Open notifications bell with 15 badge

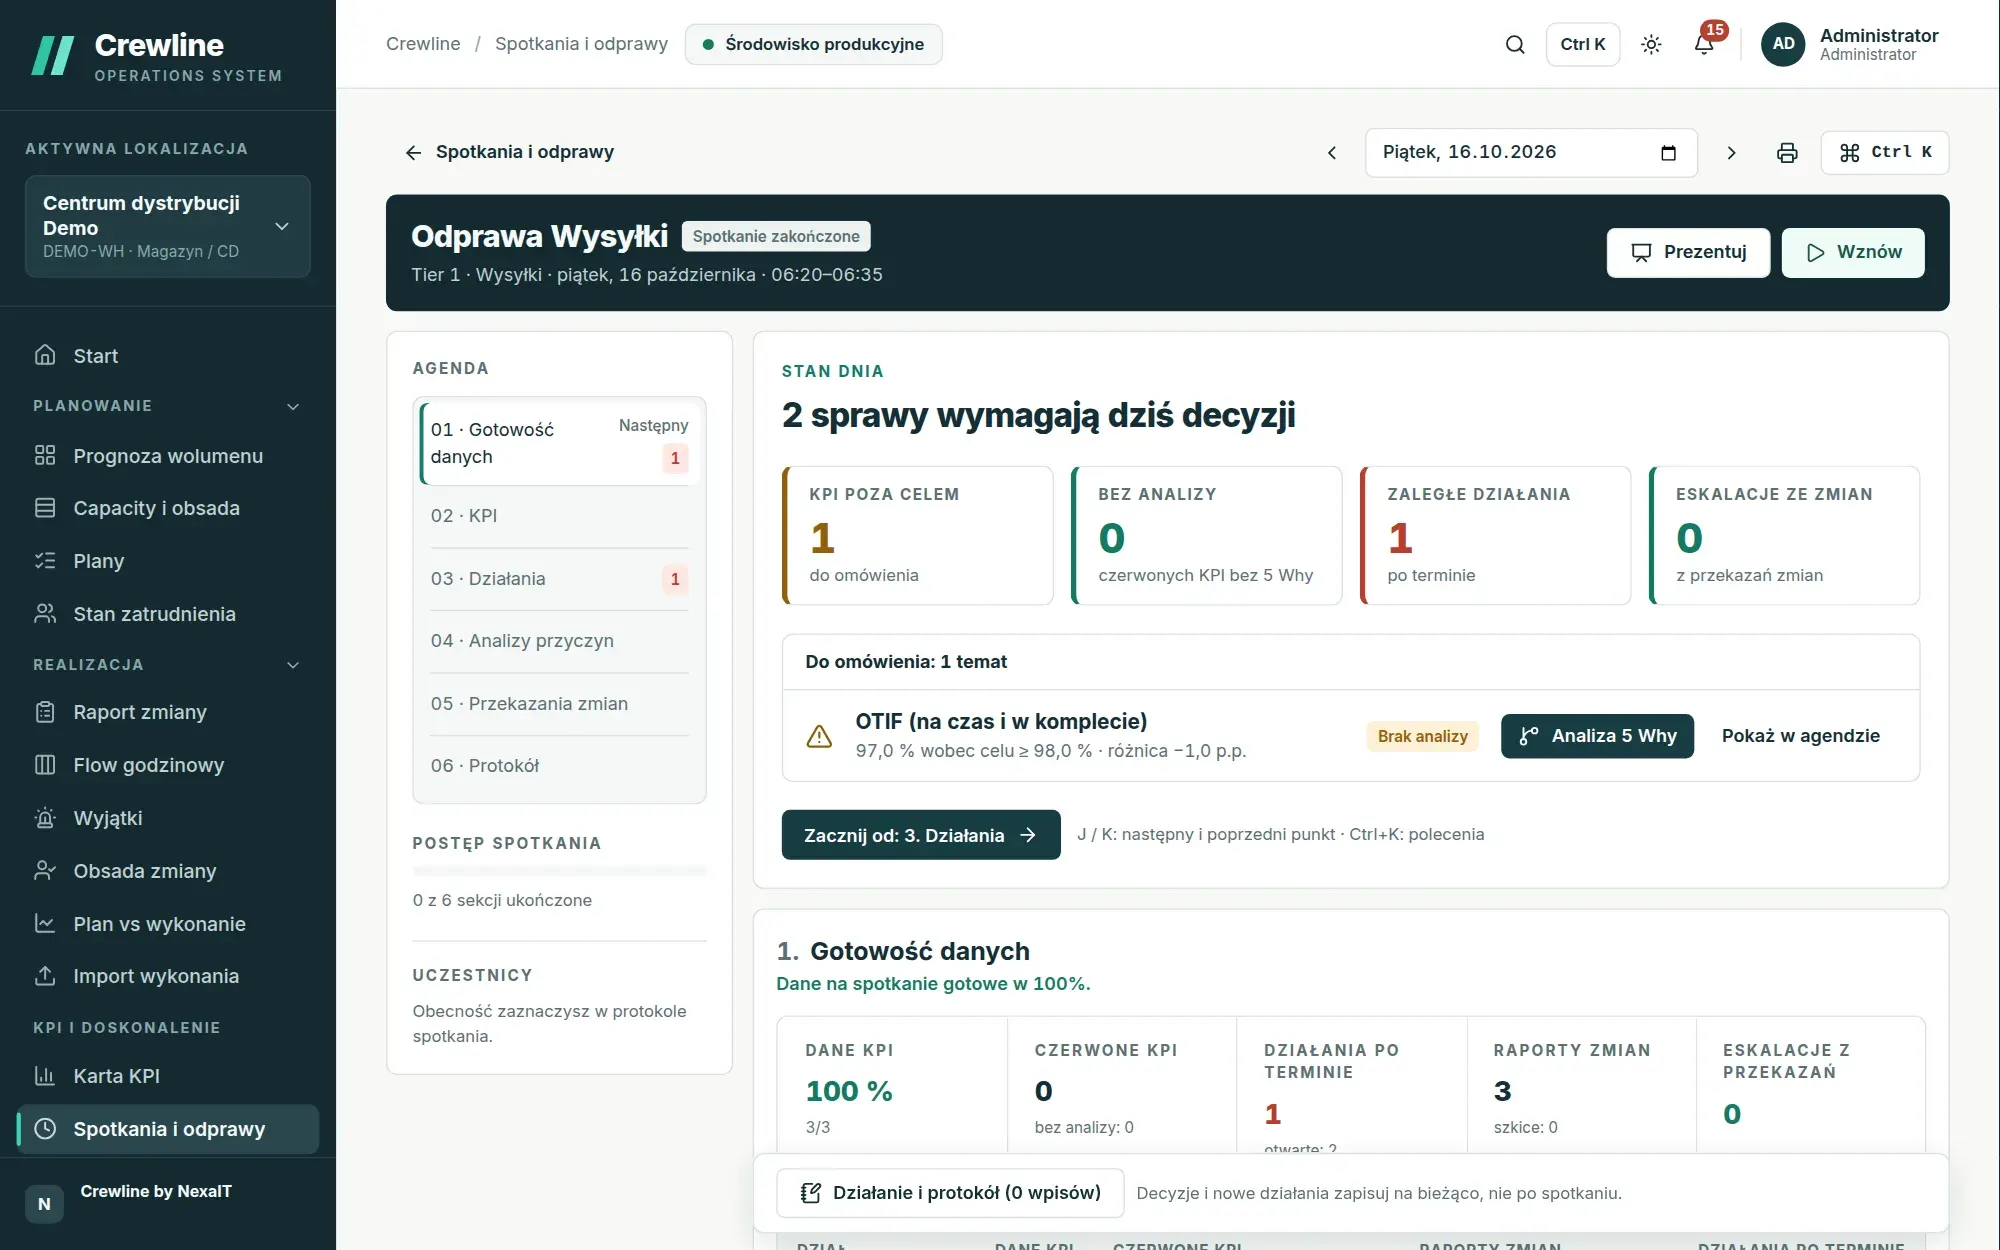pos(1704,44)
